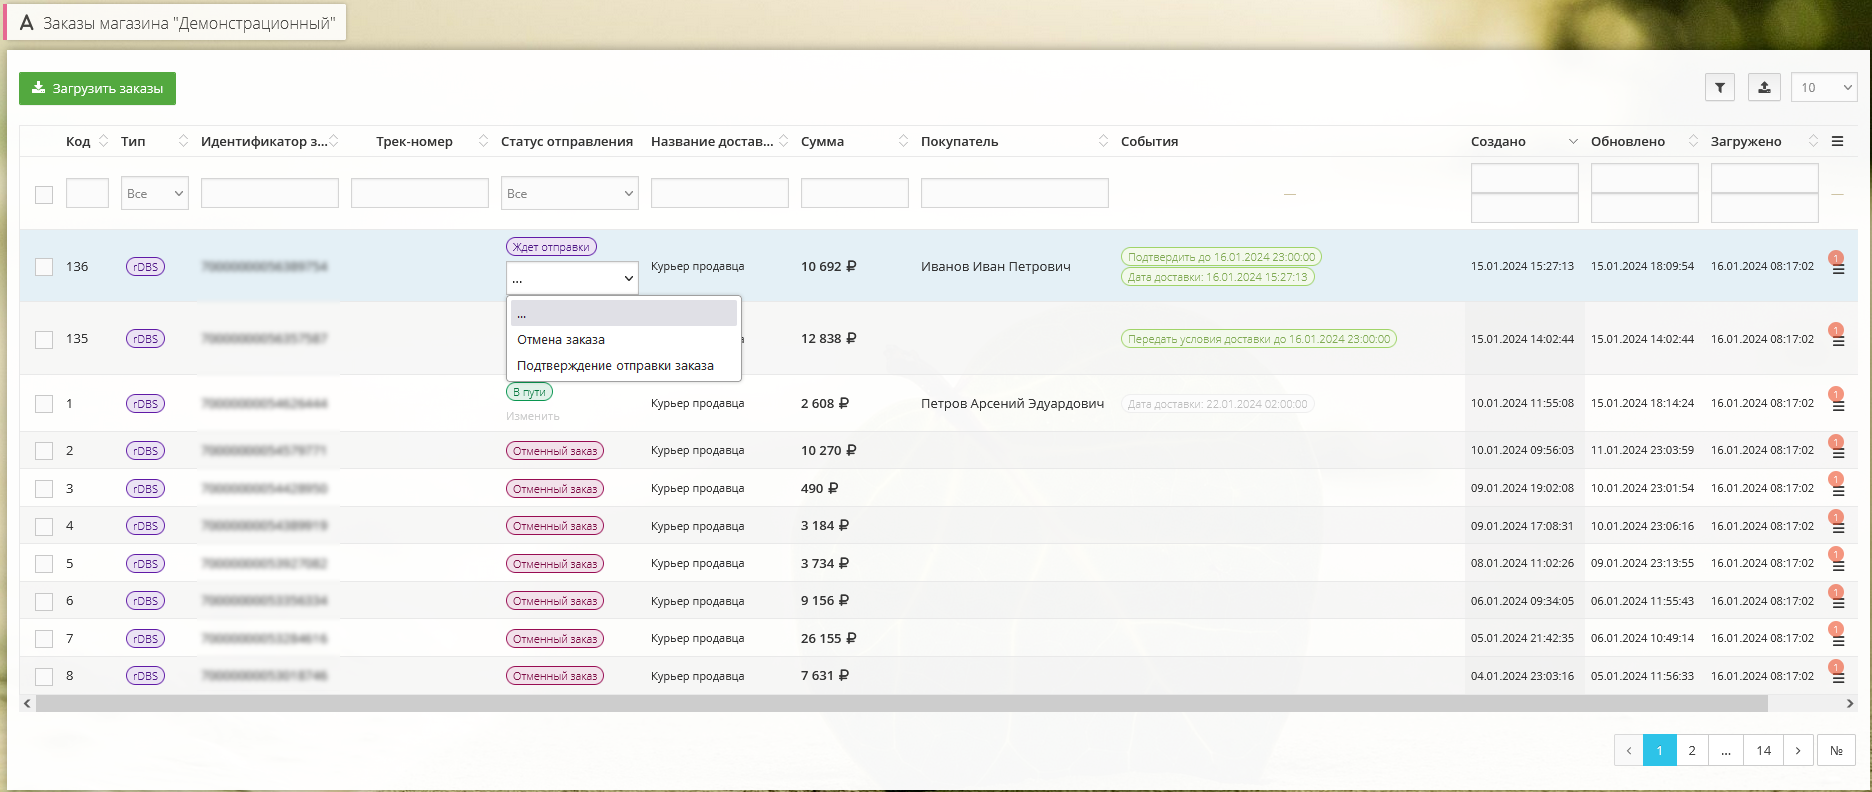This screenshot has height=792, width=1872.
Task: Expand the page size dropdown showing 10
Action: pos(1823,88)
